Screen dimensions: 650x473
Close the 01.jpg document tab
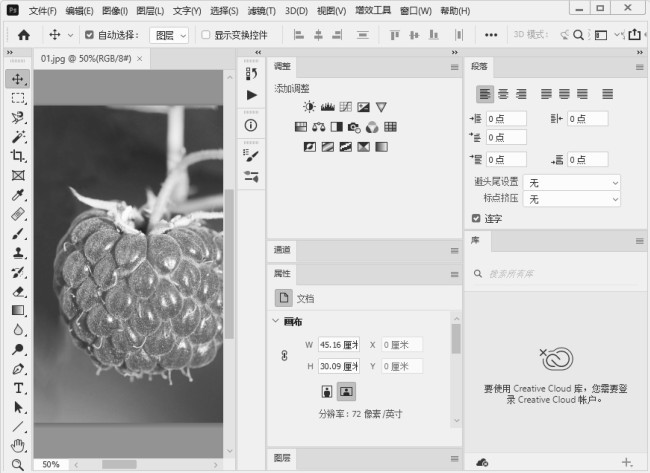click(140, 59)
